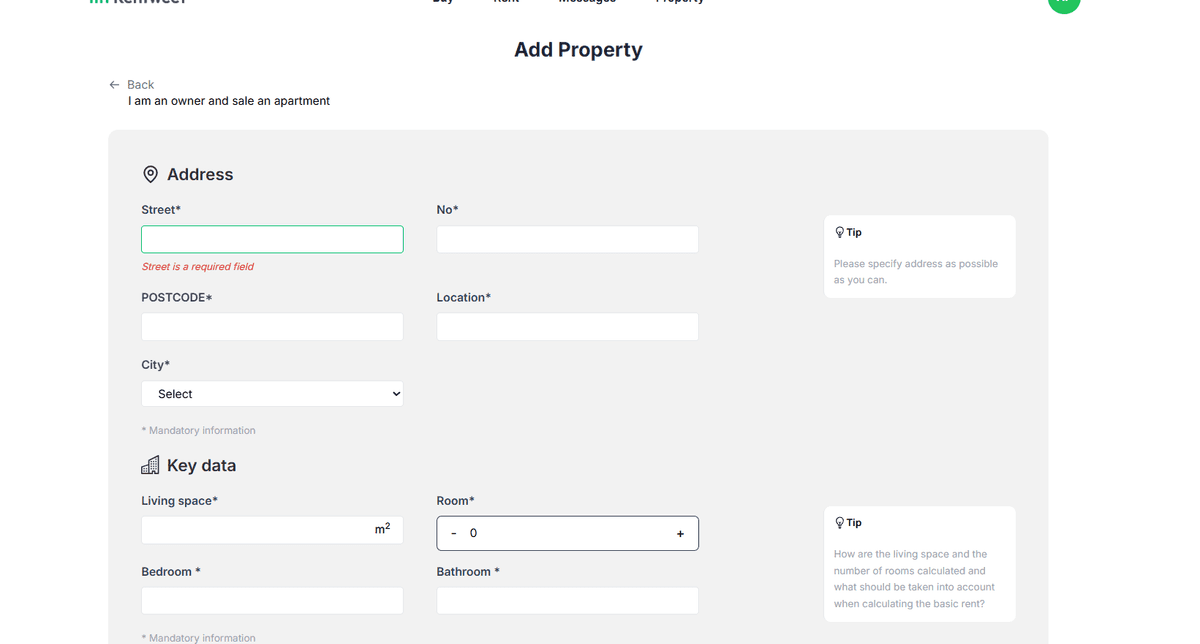Click the chevron on the City select box
This screenshot has height=644, width=1200.
point(394,393)
